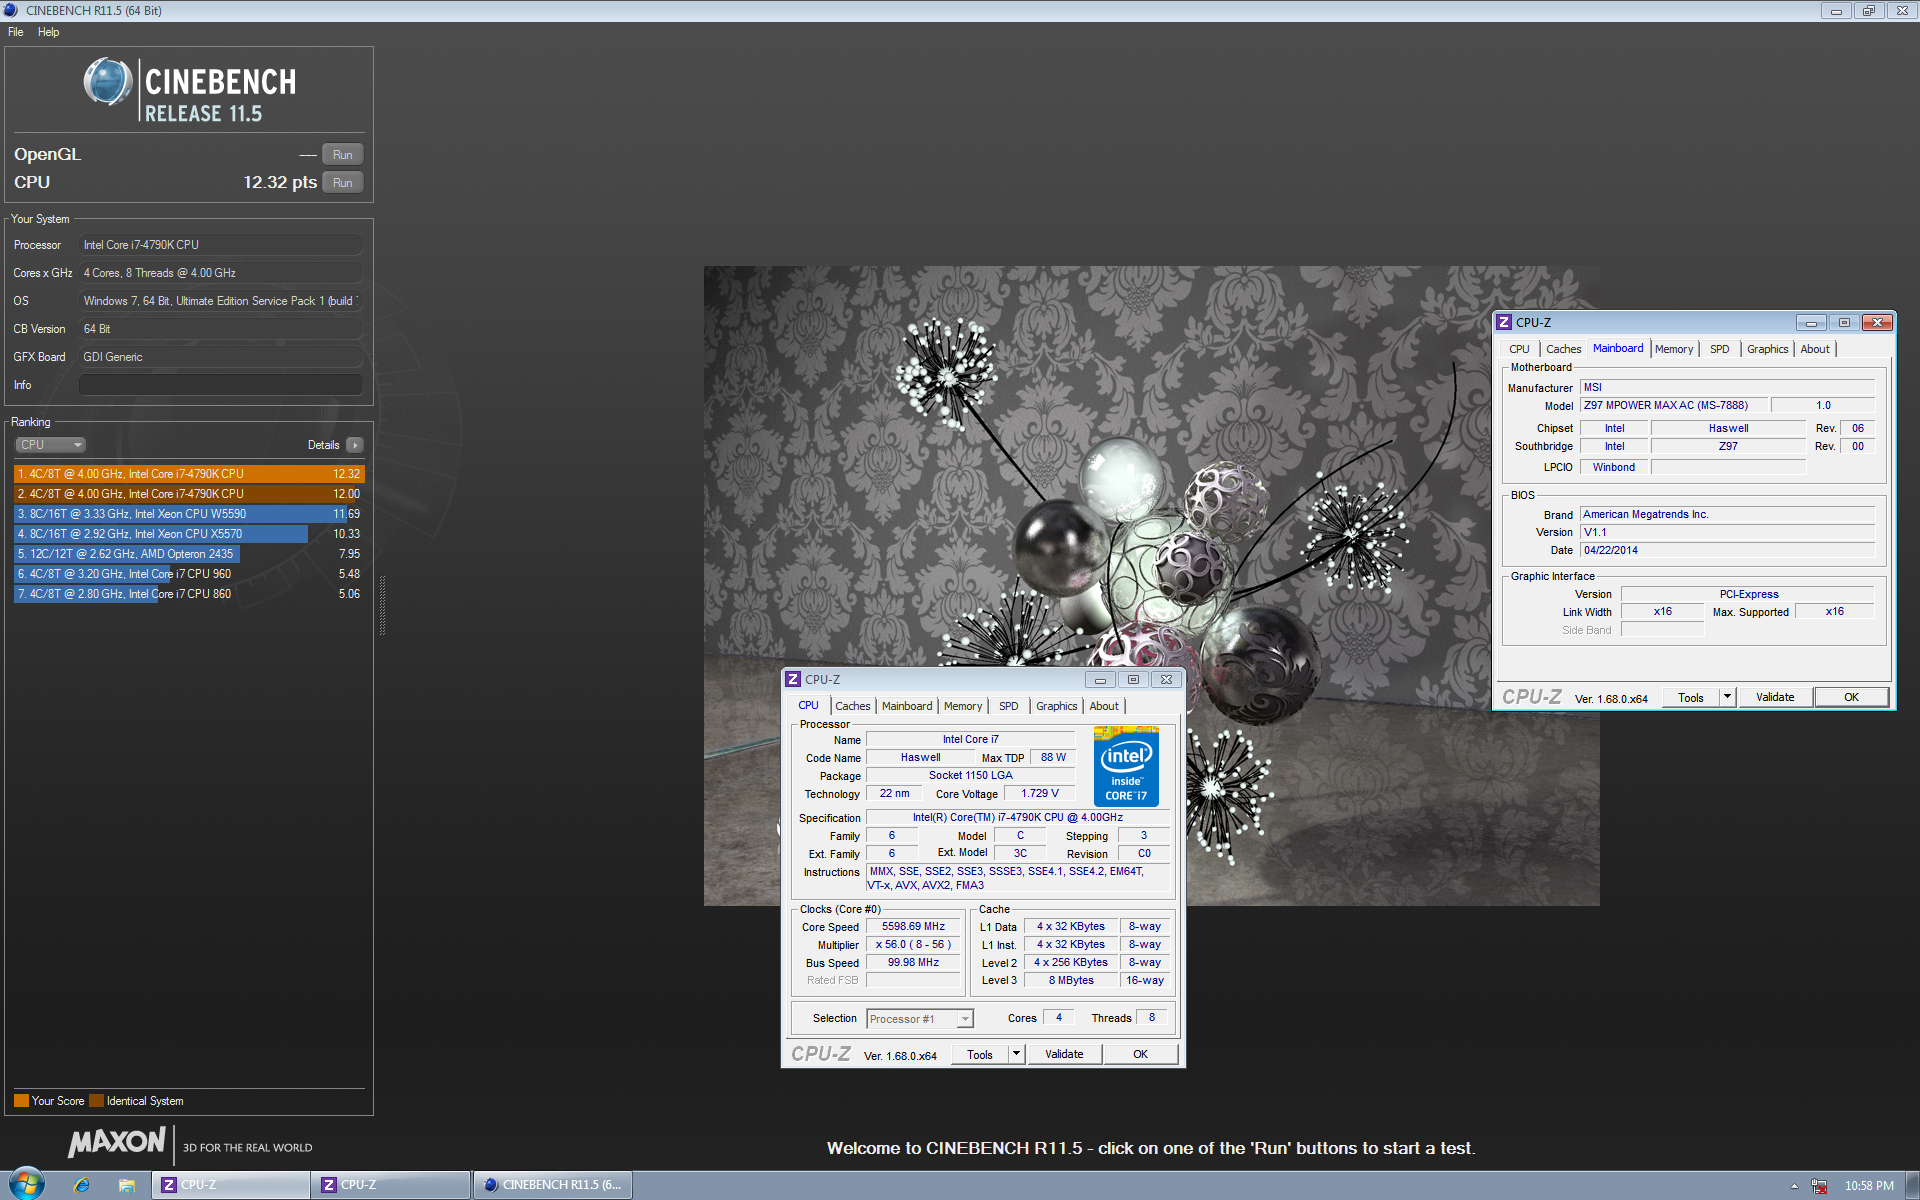Select ranking row Xeon CPU W5590

[189, 514]
